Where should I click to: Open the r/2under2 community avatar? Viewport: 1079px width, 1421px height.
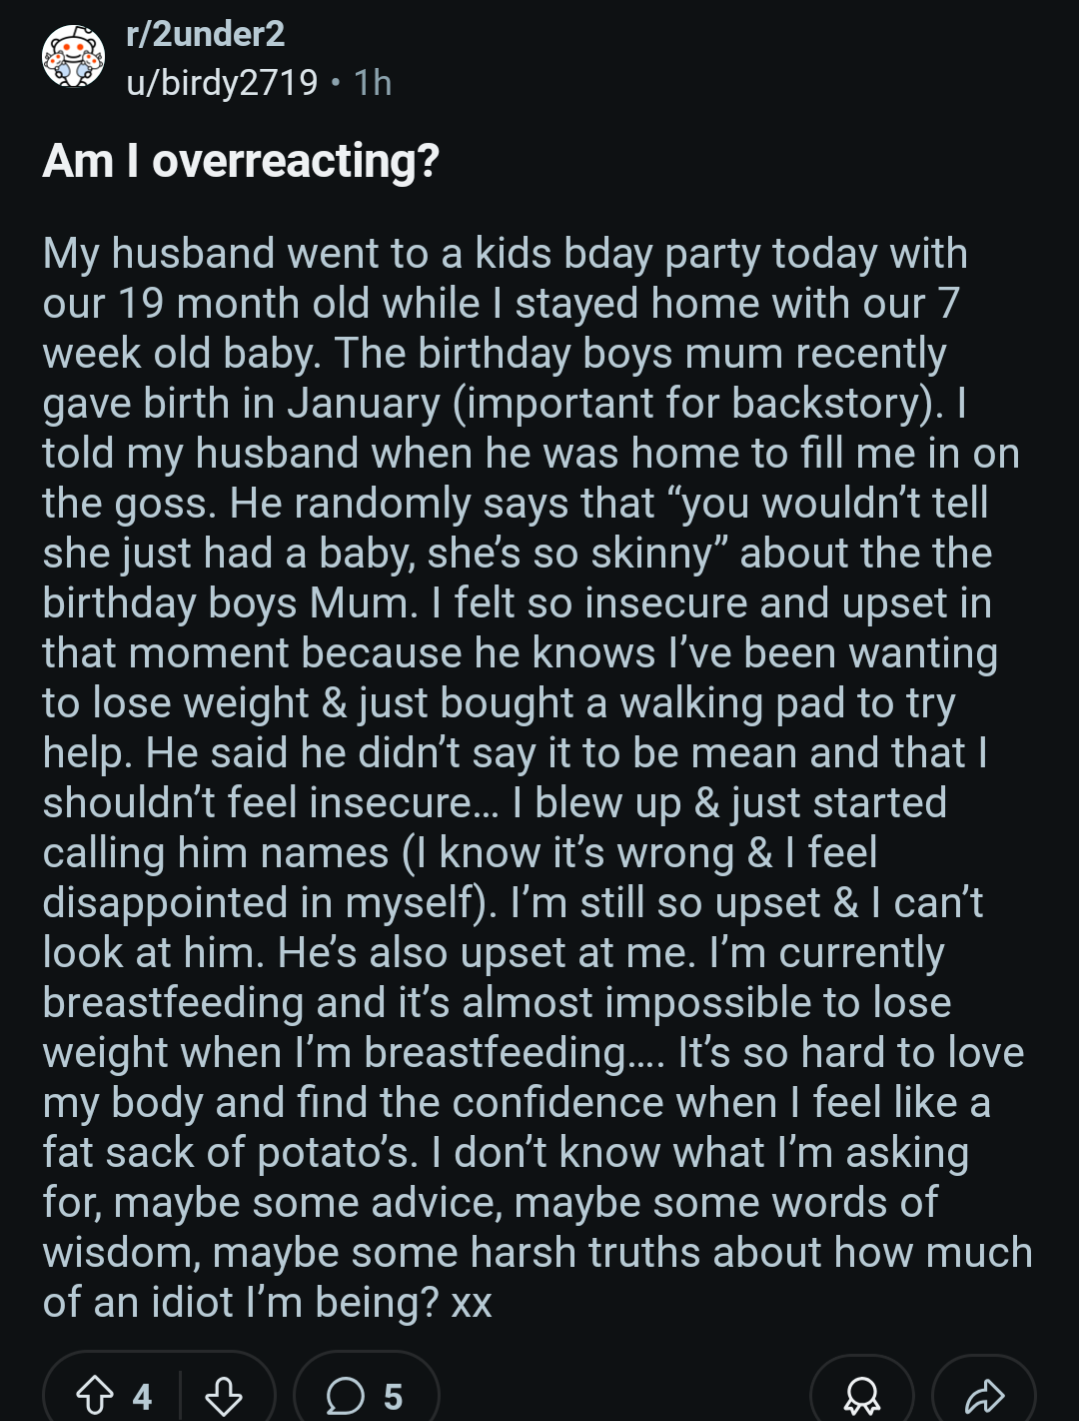click(x=73, y=57)
